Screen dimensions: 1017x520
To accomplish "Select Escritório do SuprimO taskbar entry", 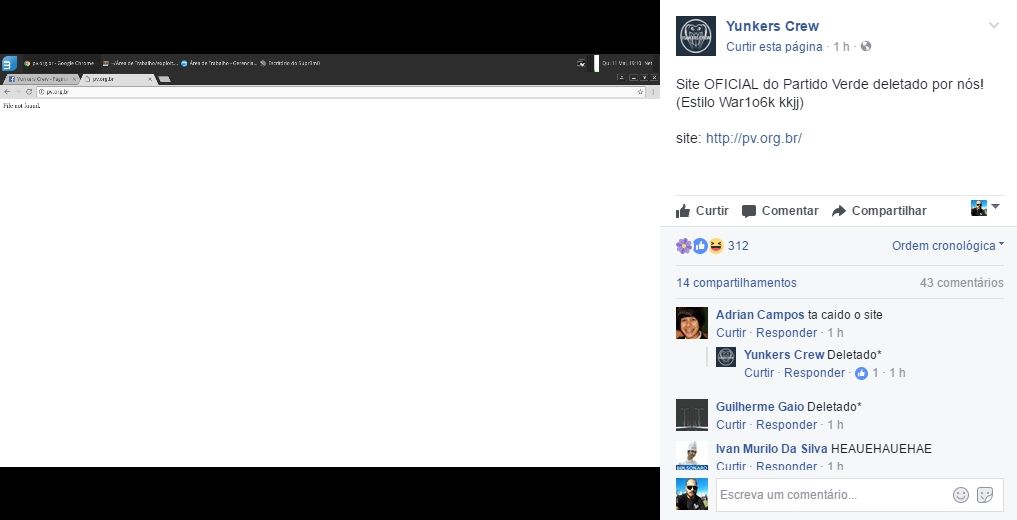I will pos(289,64).
